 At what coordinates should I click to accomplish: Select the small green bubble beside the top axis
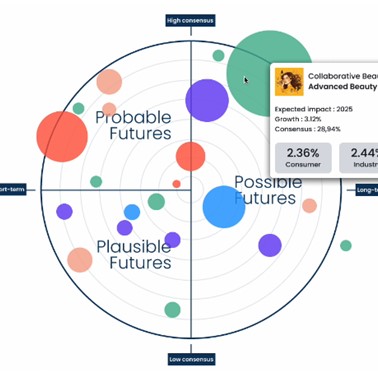[218, 55]
